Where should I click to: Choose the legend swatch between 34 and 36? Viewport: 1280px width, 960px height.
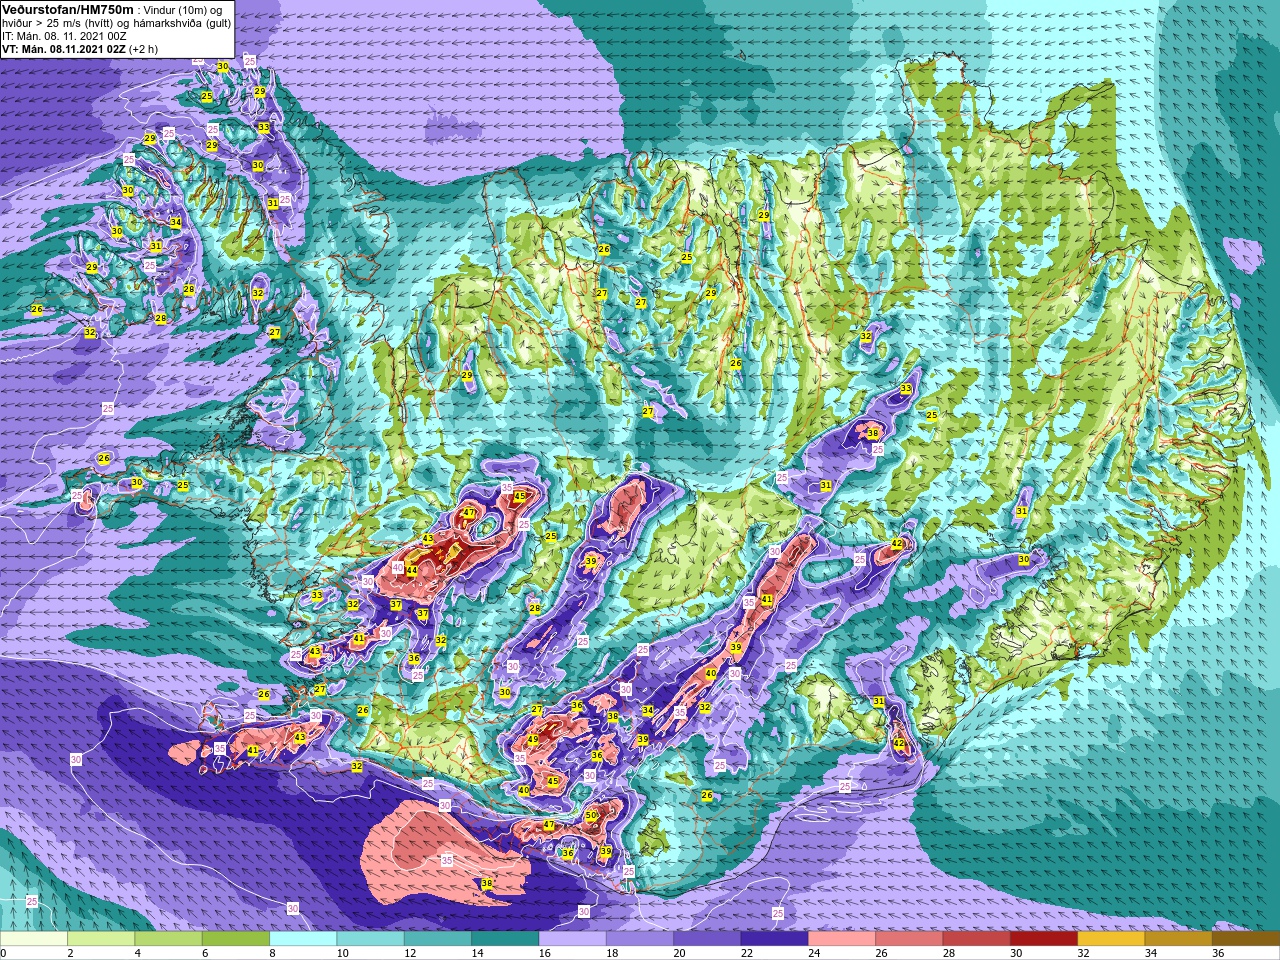click(x=1178, y=939)
